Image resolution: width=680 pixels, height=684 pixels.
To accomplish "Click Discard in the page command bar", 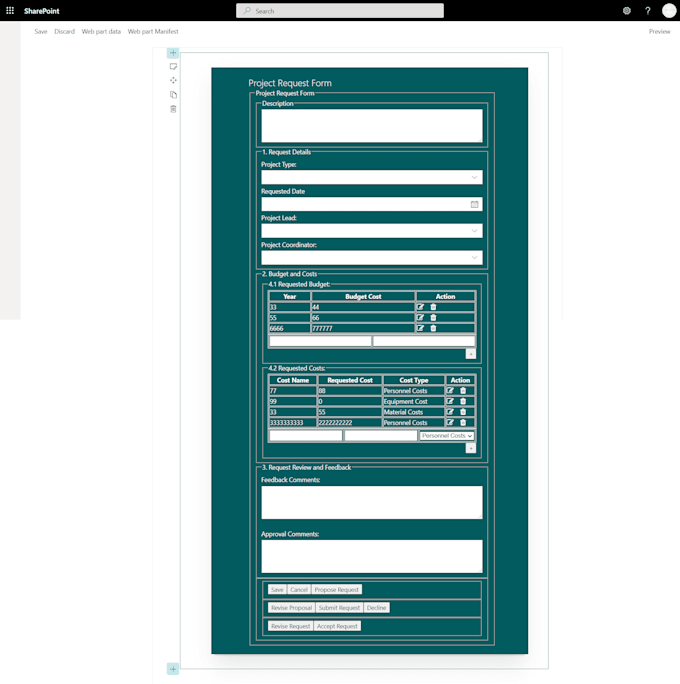I will 65,31.
